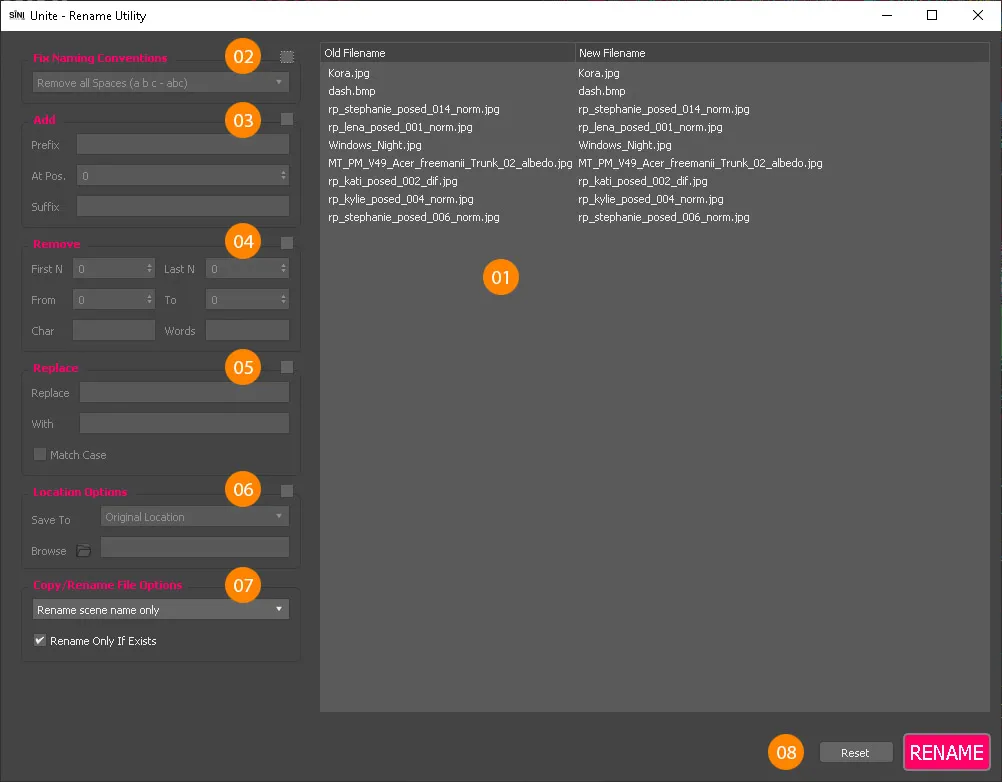Click the Replace text input field
1002x782 pixels.
(x=184, y=392)
